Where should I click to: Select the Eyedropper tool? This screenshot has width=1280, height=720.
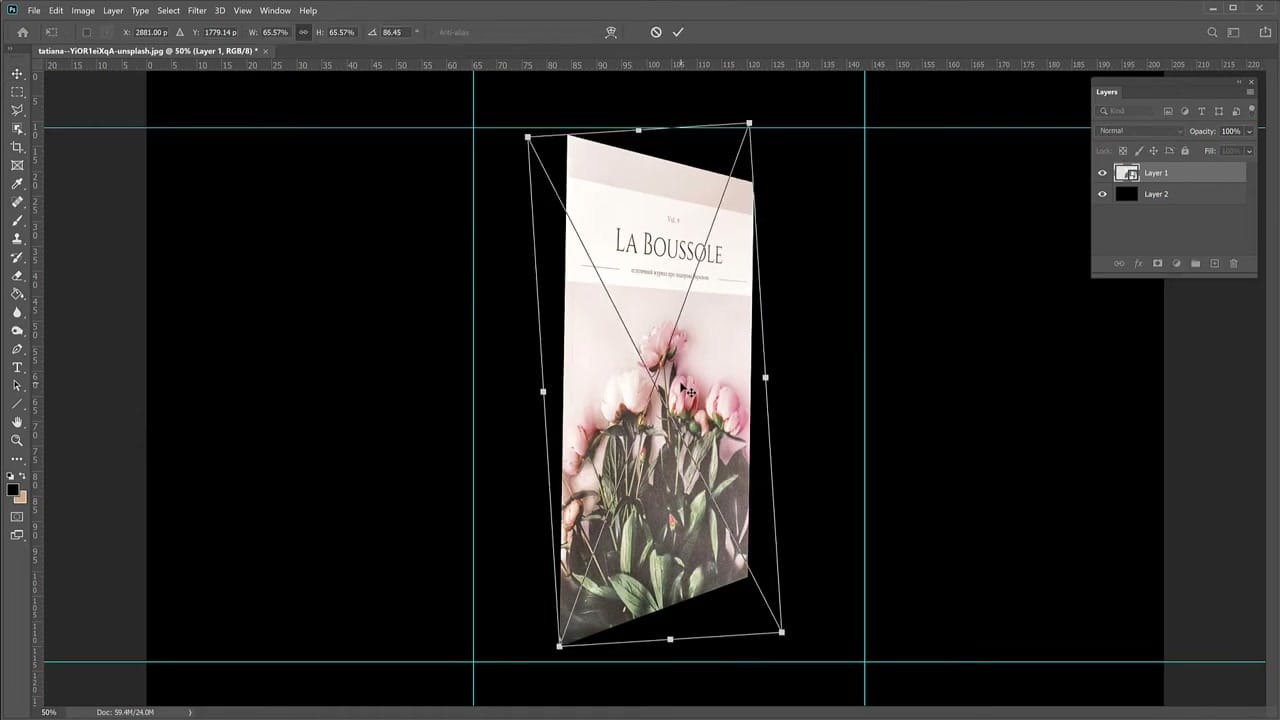17,184
